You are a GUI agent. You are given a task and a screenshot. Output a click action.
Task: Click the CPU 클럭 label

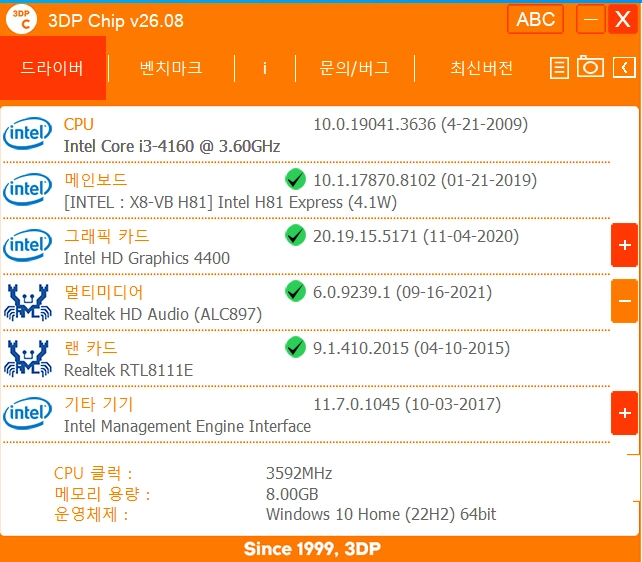(x=93, y=474)
